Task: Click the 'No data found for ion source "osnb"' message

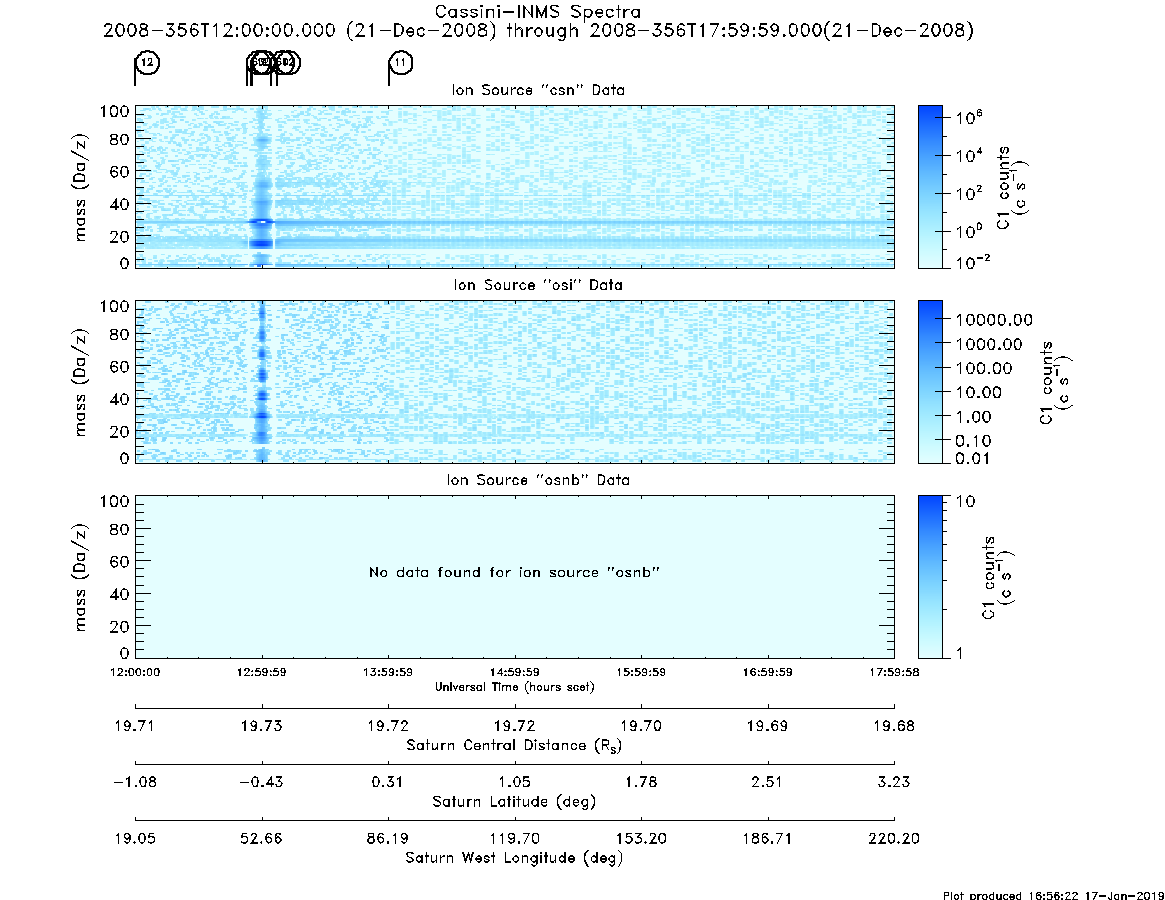Action: 514,572
